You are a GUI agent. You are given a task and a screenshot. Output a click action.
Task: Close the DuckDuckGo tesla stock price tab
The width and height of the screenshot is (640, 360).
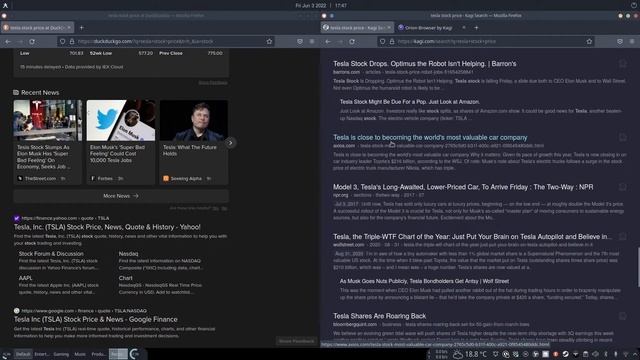tap(69, 28)
